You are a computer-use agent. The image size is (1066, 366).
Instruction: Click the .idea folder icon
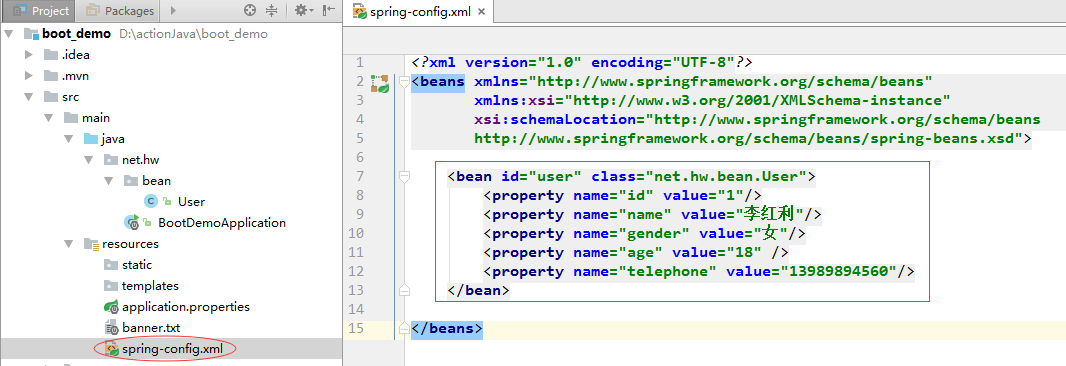pos(51,55)
